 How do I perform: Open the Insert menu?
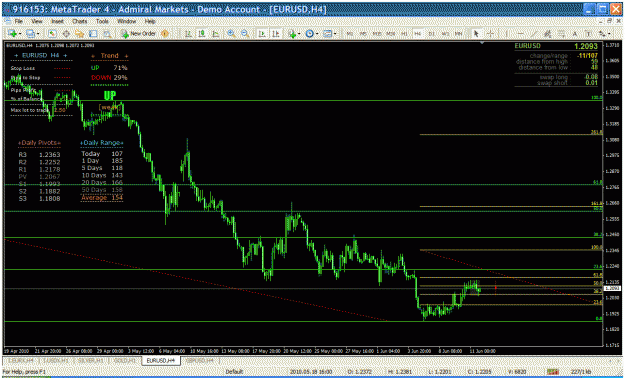[57, 21]
